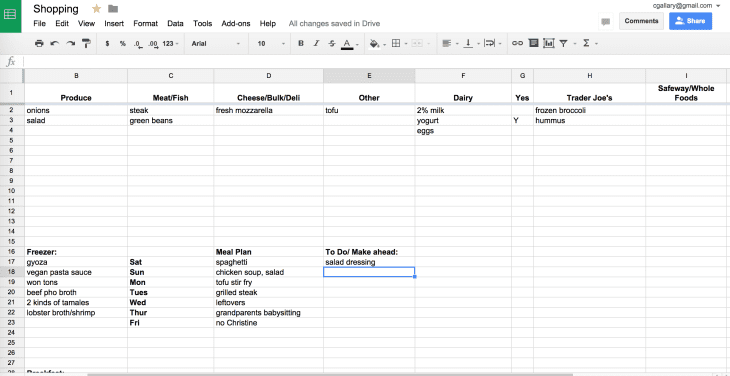
Task: Open the move-to-folder icon
Action: tap(113, 8)
